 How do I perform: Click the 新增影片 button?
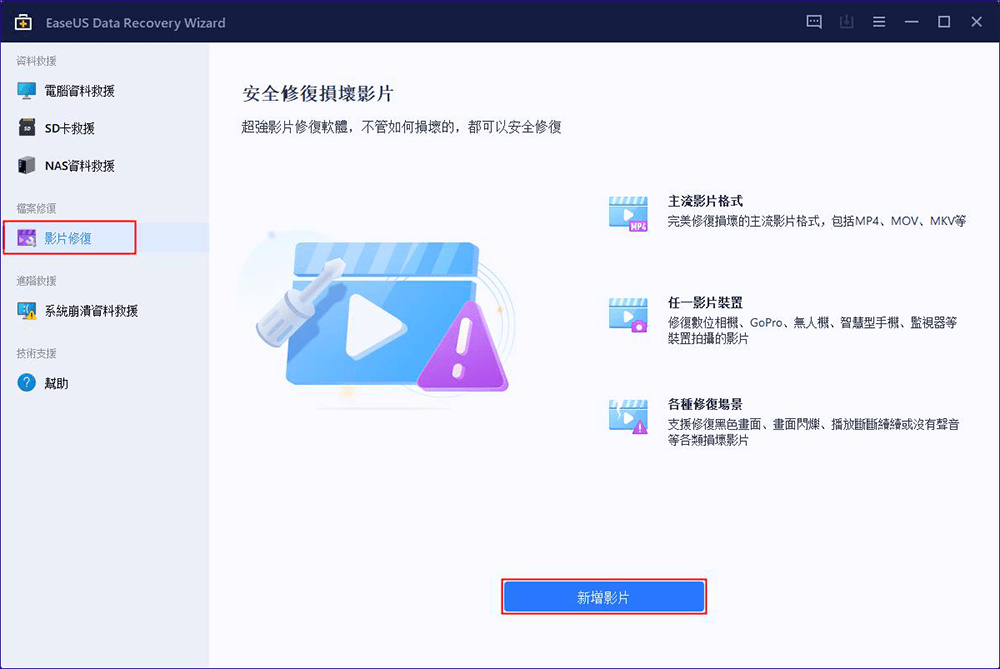coord(604,597)
